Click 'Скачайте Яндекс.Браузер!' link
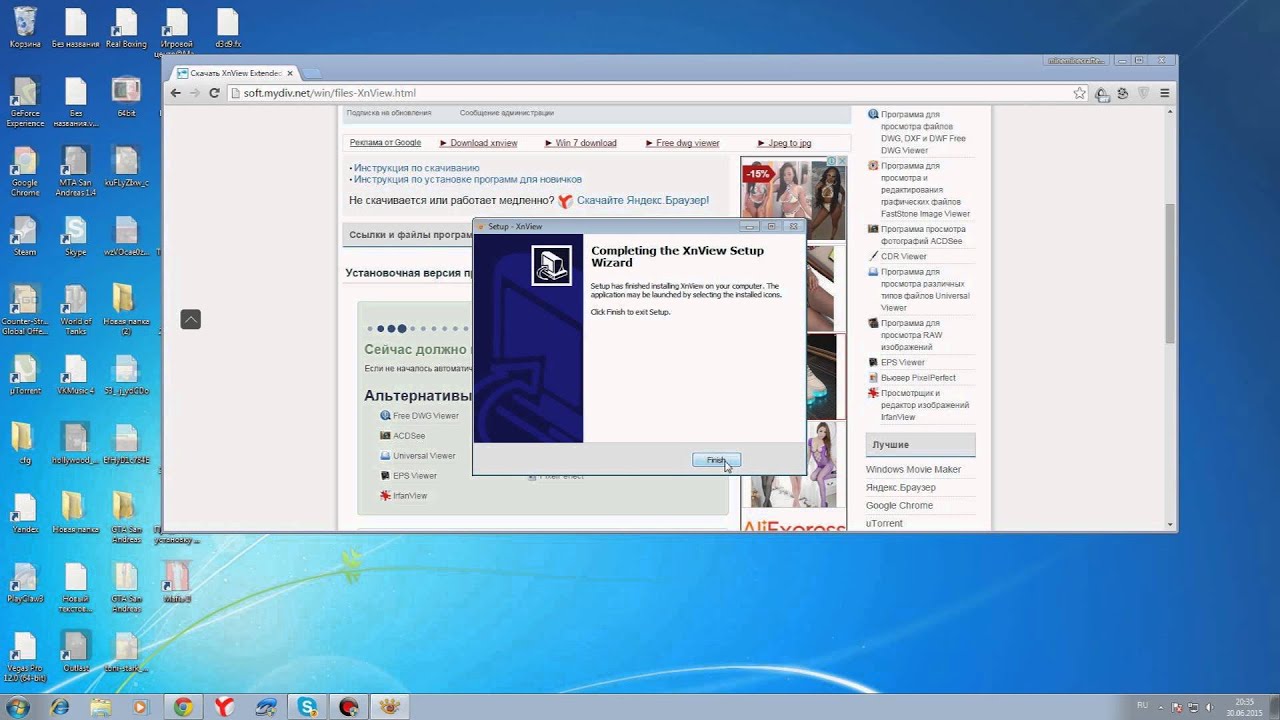The image size is (1280, 720). click(x=643, y=200)
